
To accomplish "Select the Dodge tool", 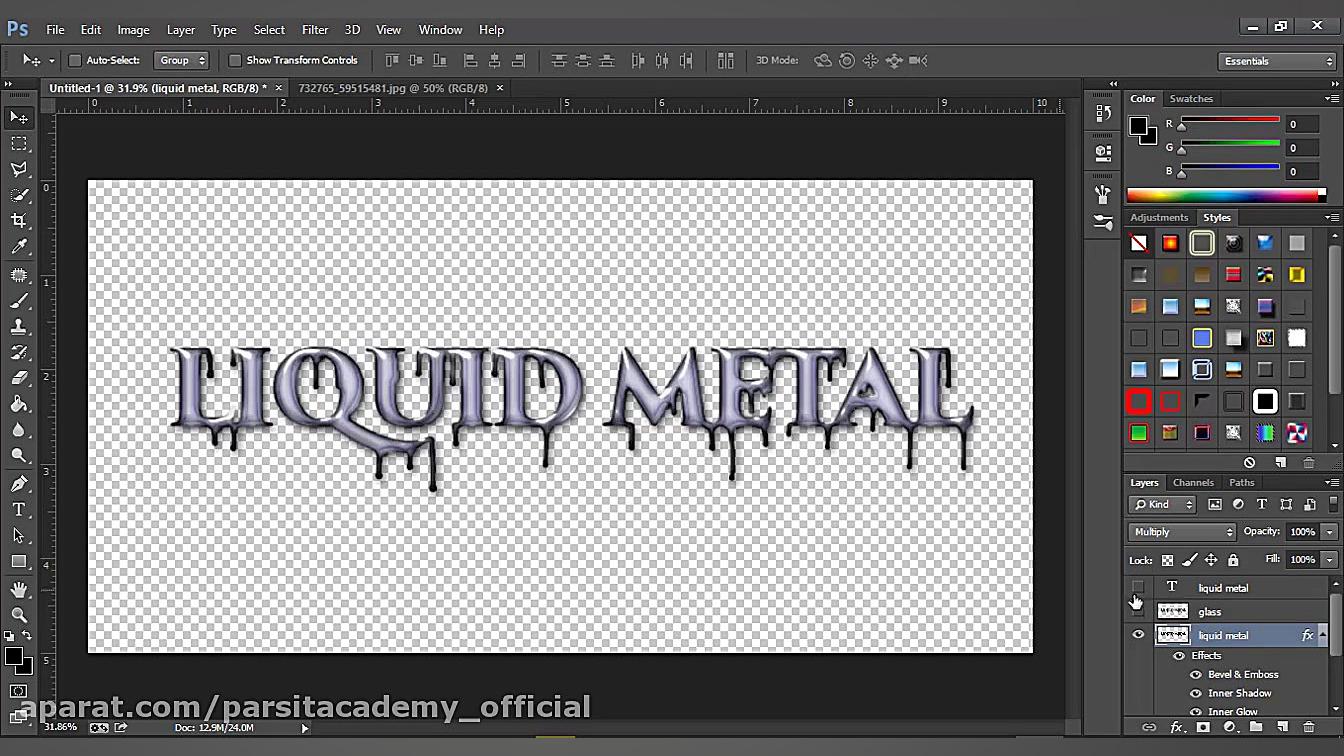I will click(19, 456).
